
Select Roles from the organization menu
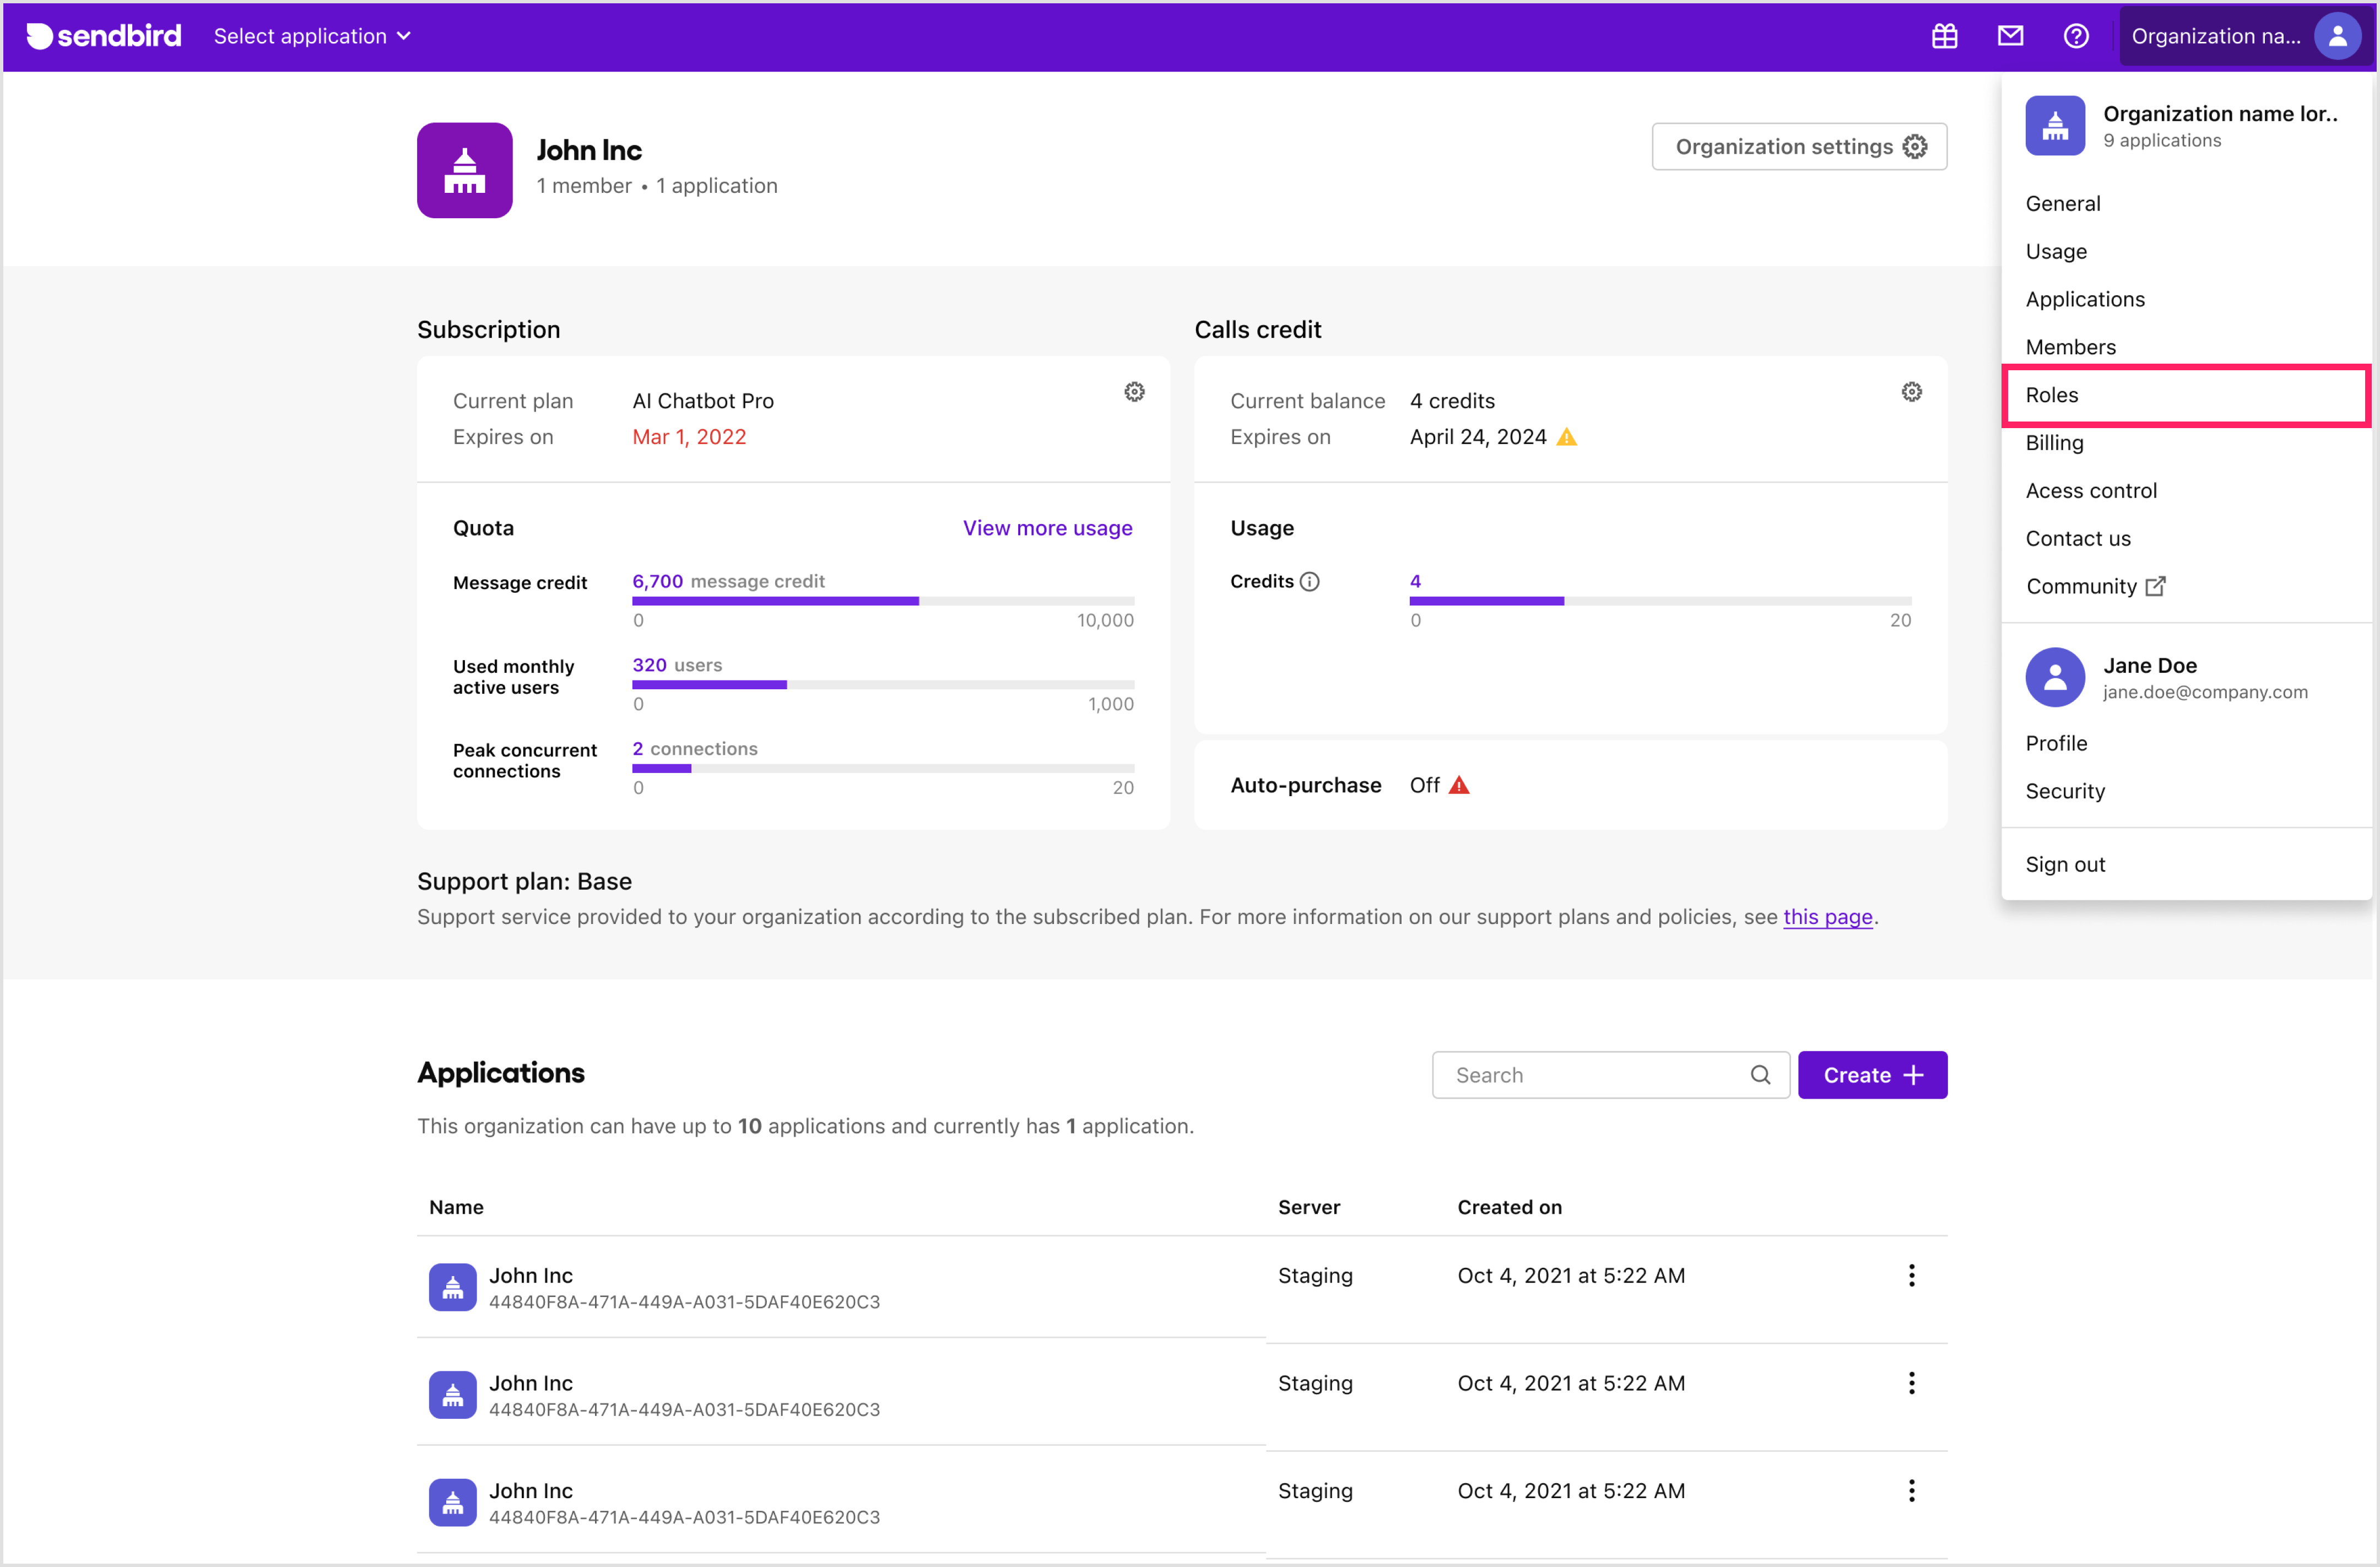click(2054, 394)
